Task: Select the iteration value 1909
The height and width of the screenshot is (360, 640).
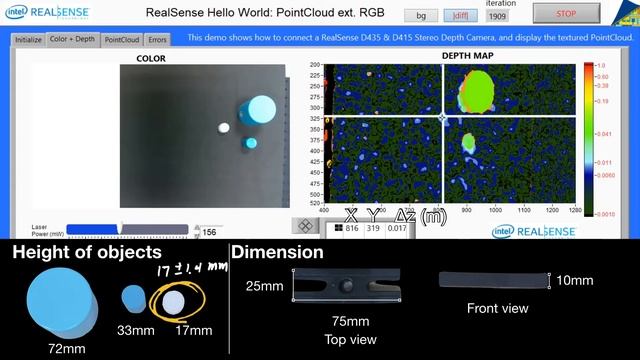Action: [x=497, y=16]
